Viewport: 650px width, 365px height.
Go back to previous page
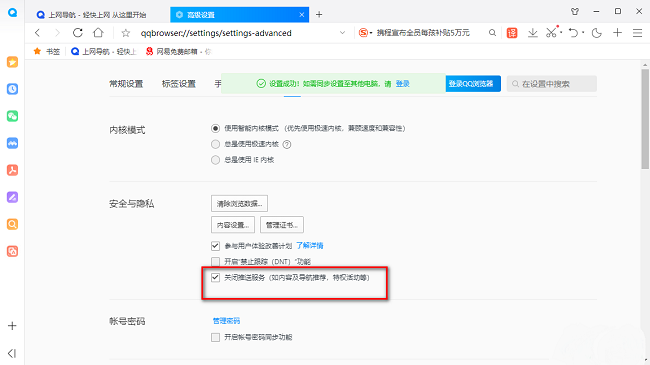(x=37, y=33)
